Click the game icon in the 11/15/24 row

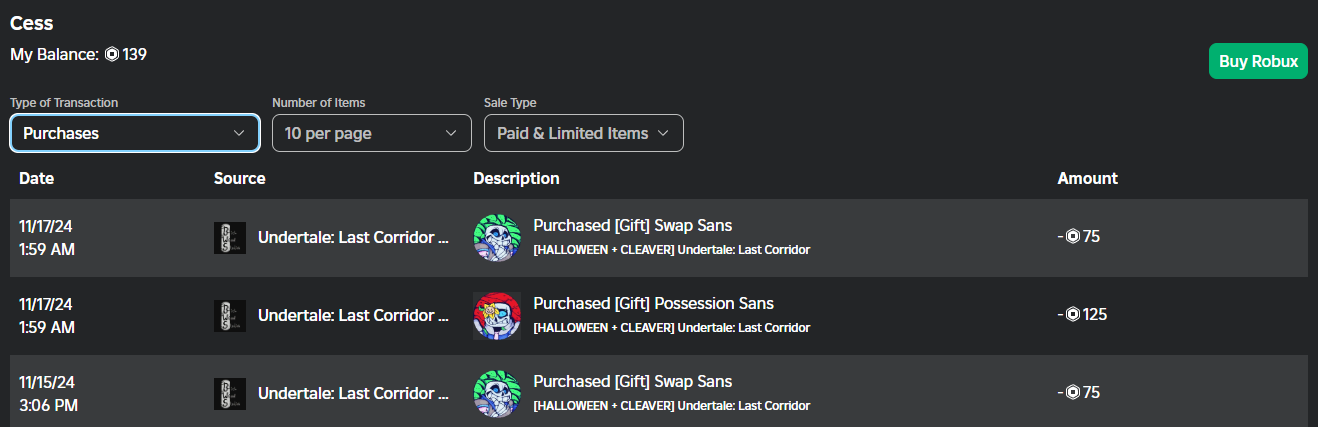(230, 394)
